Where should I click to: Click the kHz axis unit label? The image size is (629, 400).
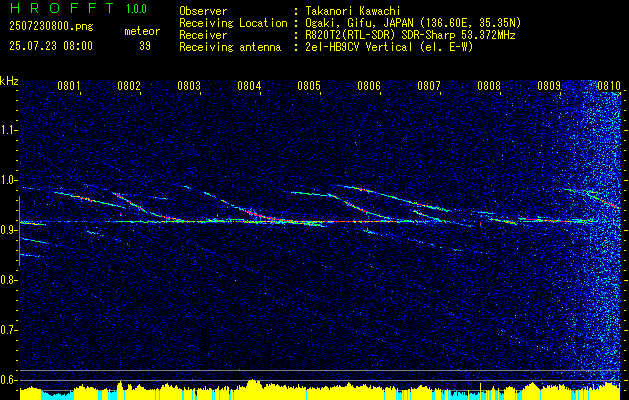(x=9, y=81)
